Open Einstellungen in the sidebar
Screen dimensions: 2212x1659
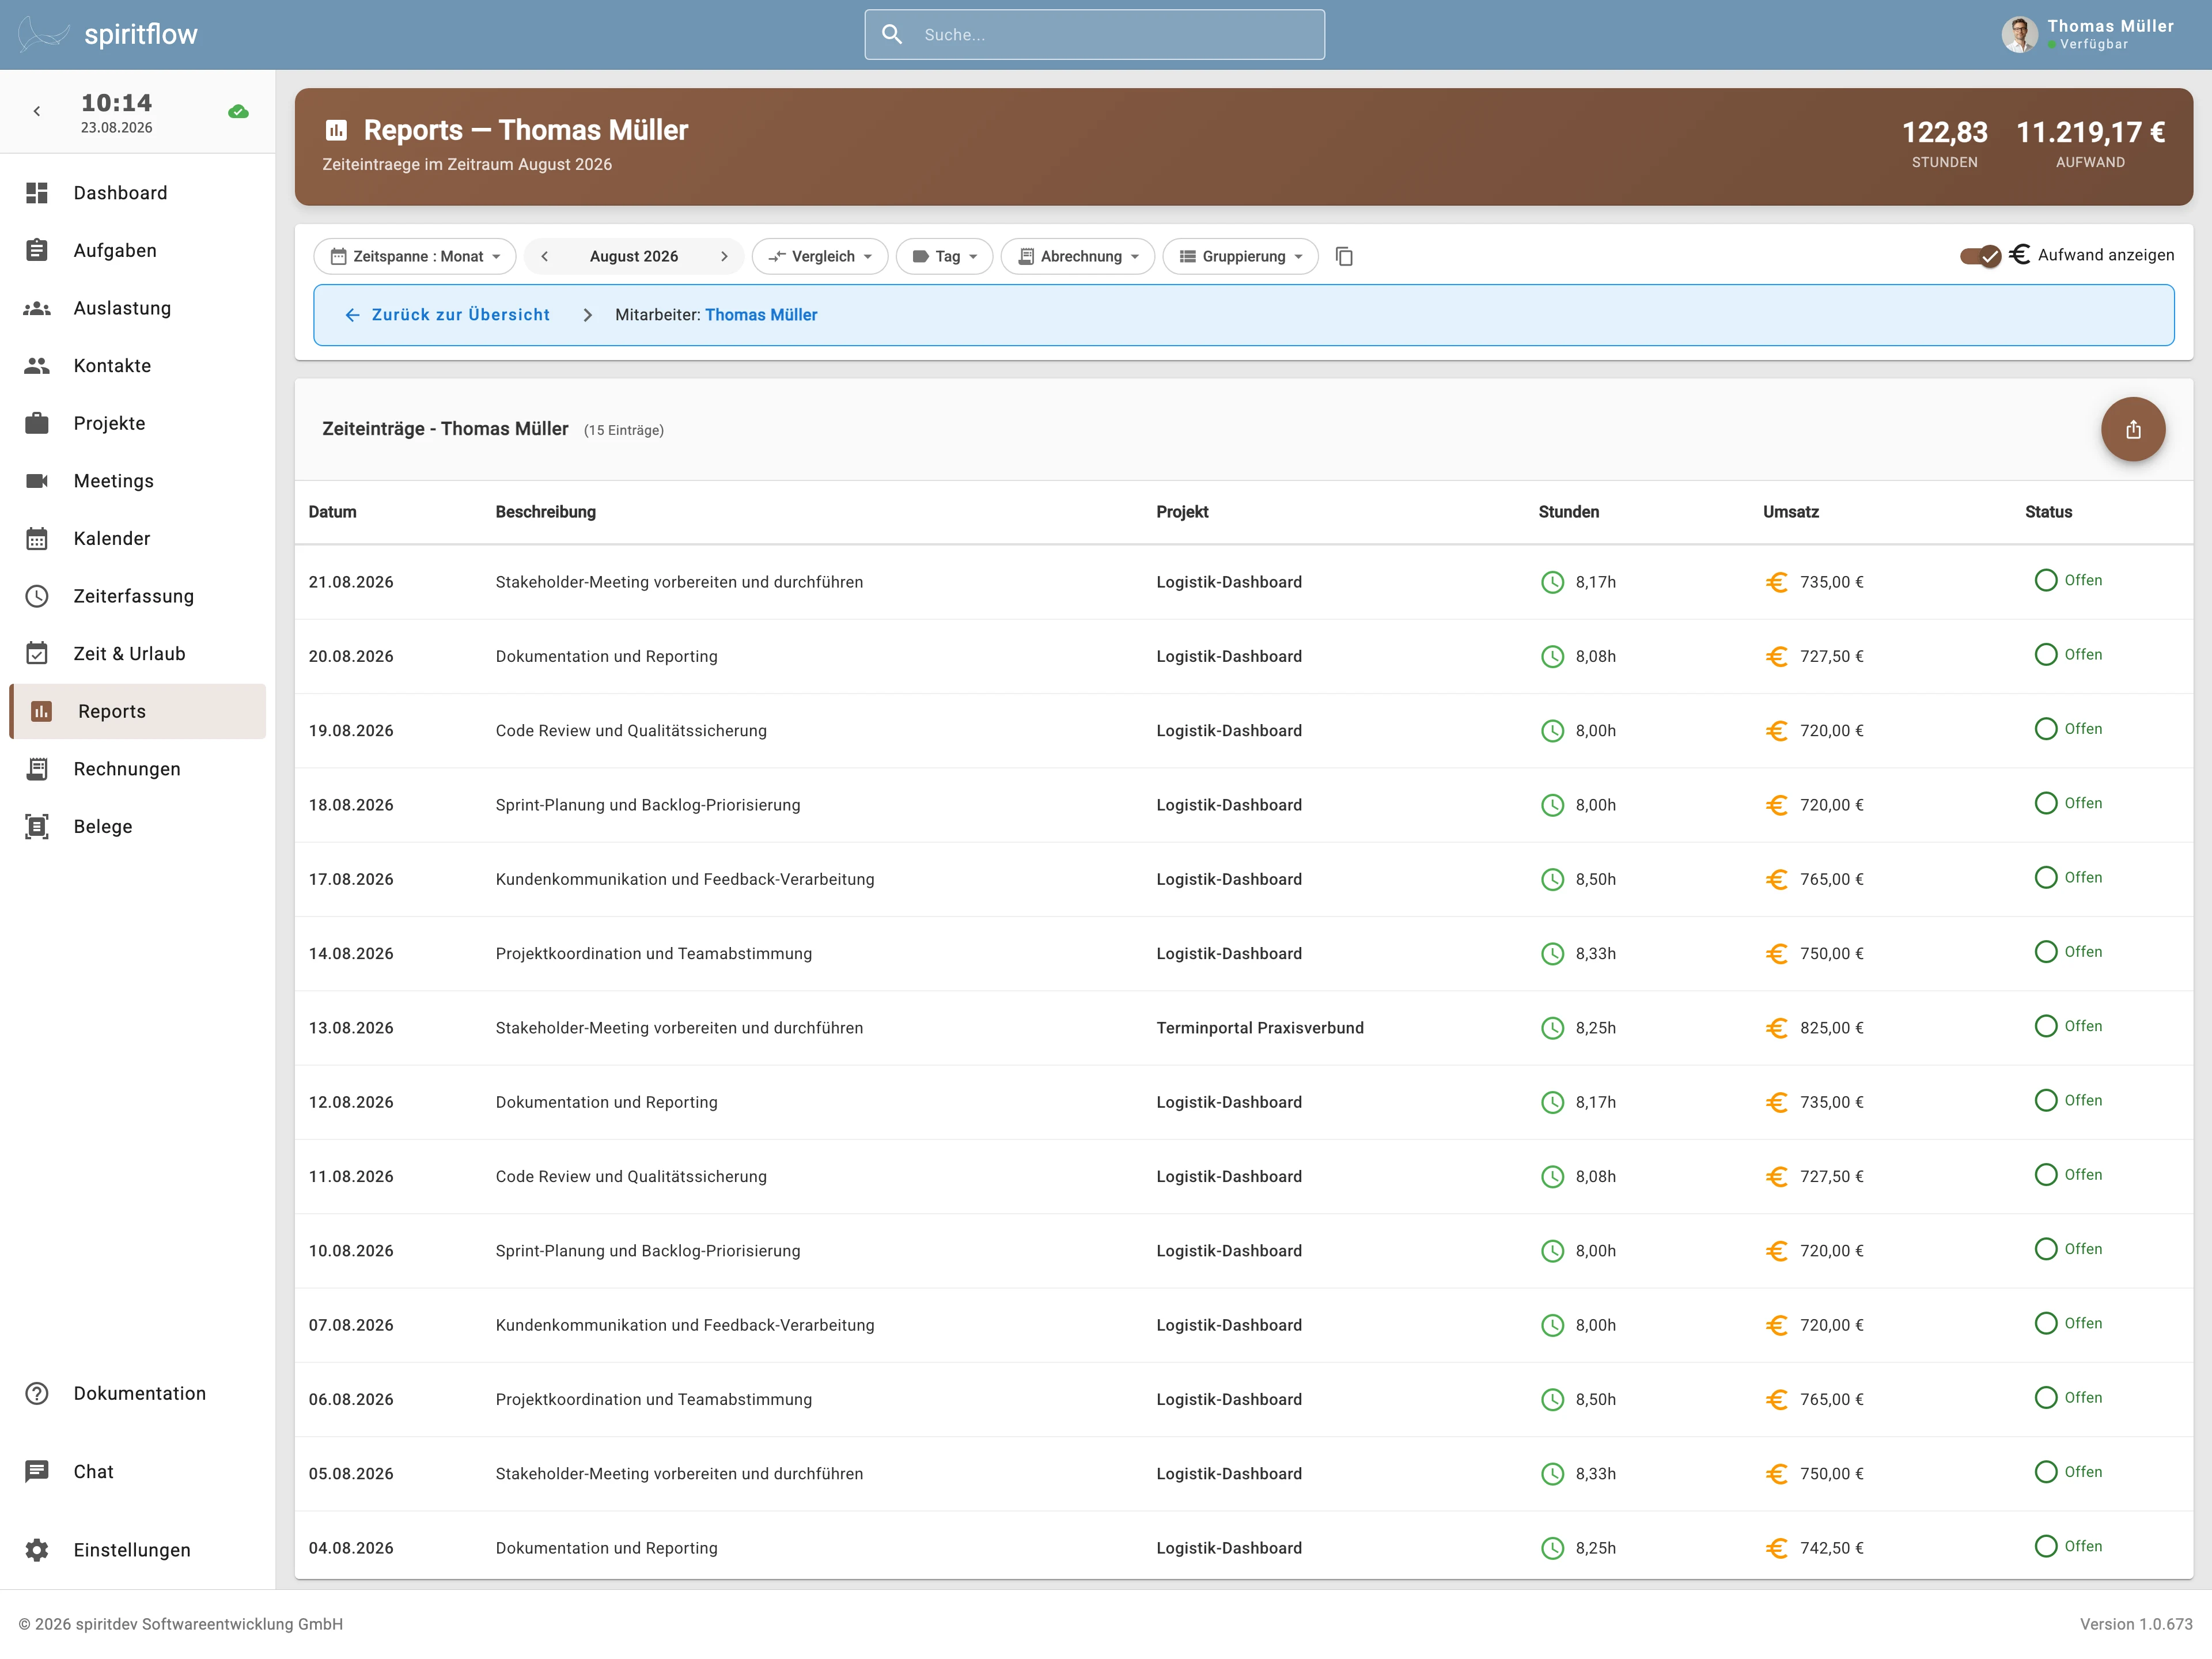138,1549
